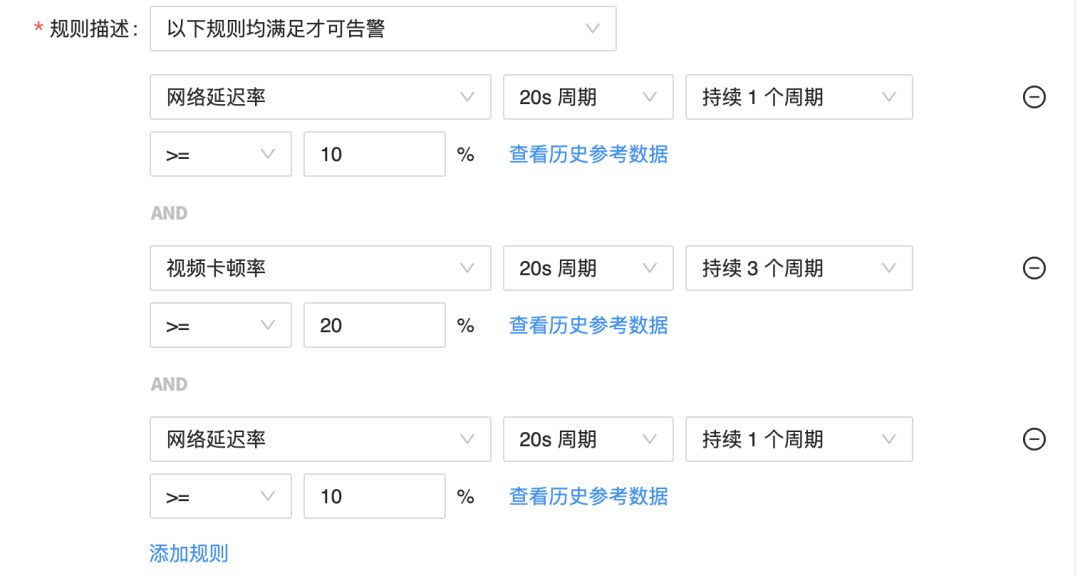Screen dimensions: 1080x576
Task: Open the >= operator dropdown of first rule
Action: (x=220, y=154)
